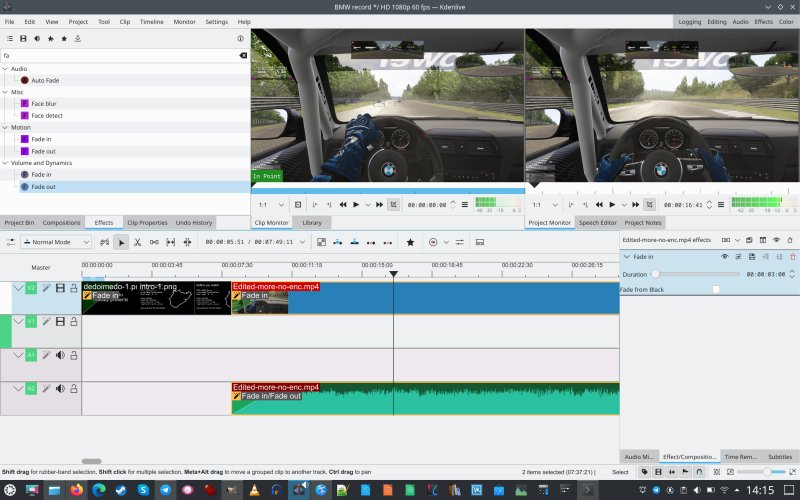The width and height of the screenshot is (800, 500).
Task: Open the Timeline menu
Action: (x=151, y=21)
